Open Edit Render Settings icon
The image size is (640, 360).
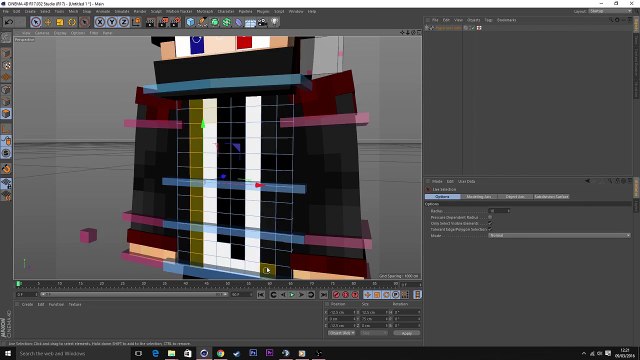[x=176, y=22]
